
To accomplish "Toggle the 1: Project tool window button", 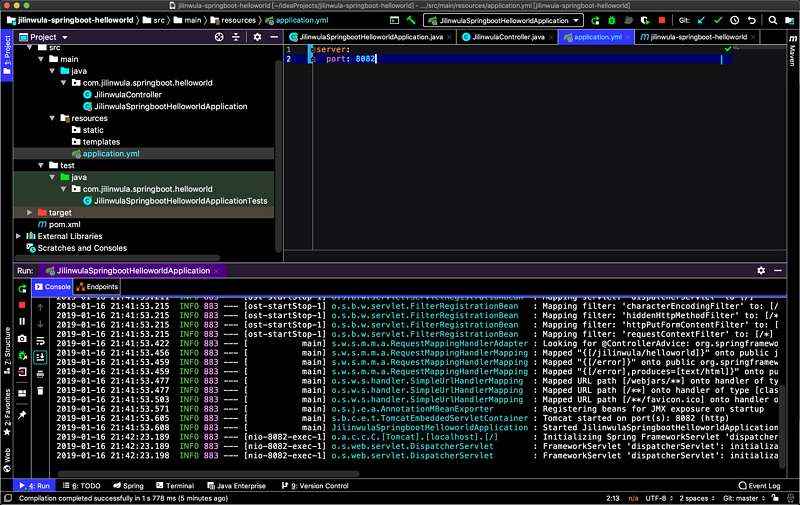I will pos(7,55).
